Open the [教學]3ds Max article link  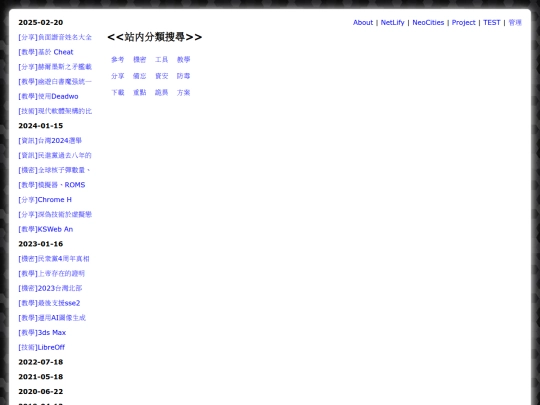(x=42, y=333)
